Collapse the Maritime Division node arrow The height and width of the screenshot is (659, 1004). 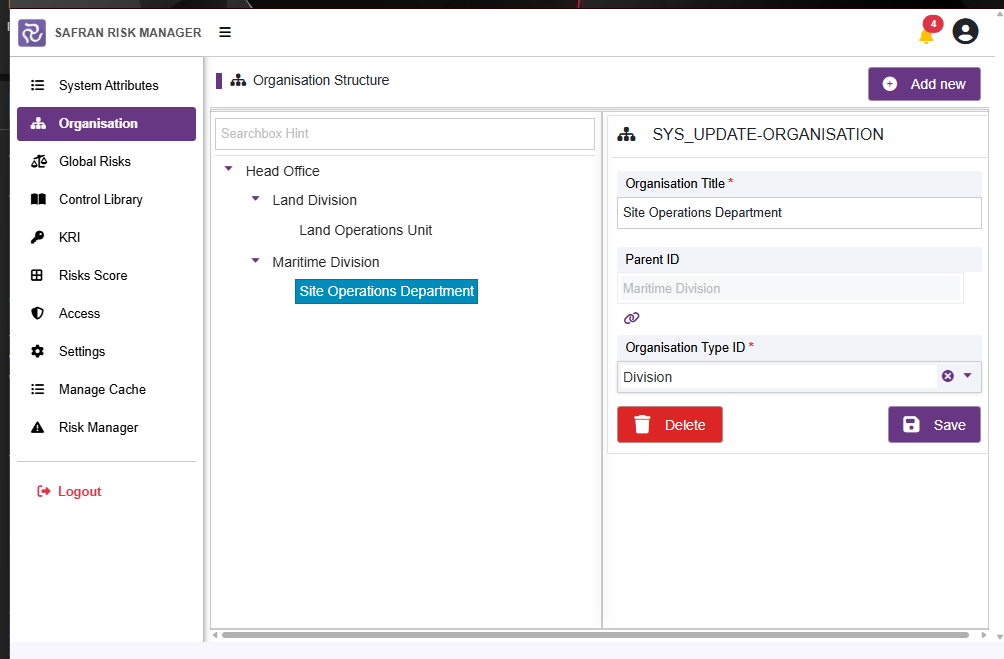(x=255, y=261)
